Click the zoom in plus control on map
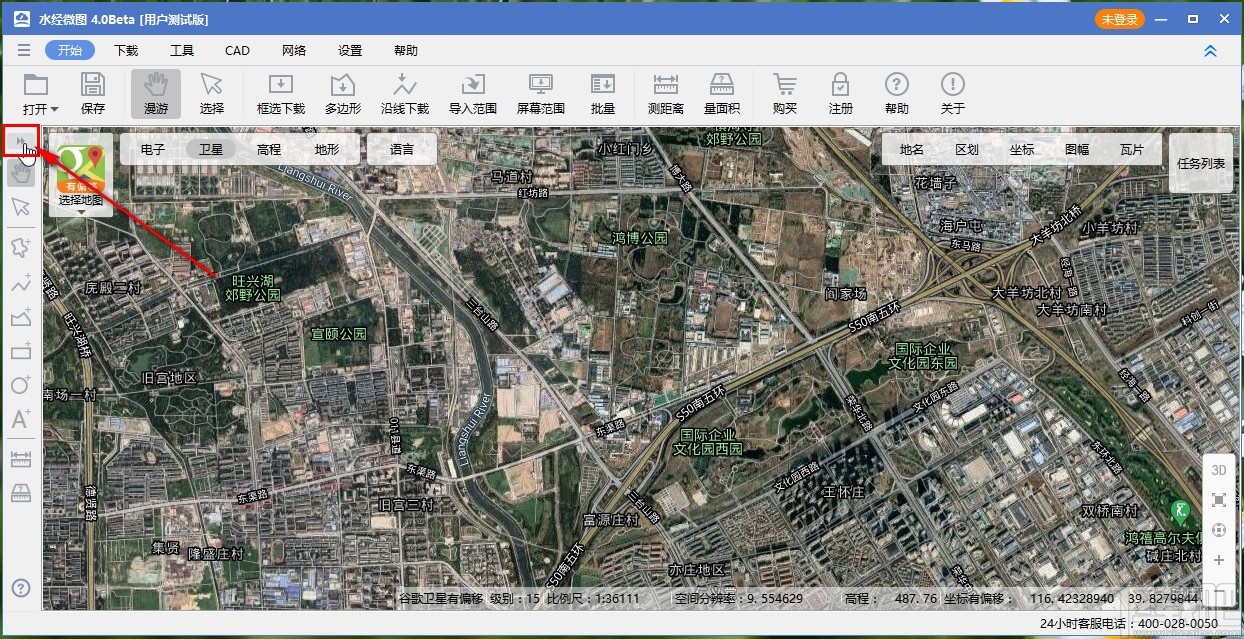1244x639 pixels. (1219, 561)
